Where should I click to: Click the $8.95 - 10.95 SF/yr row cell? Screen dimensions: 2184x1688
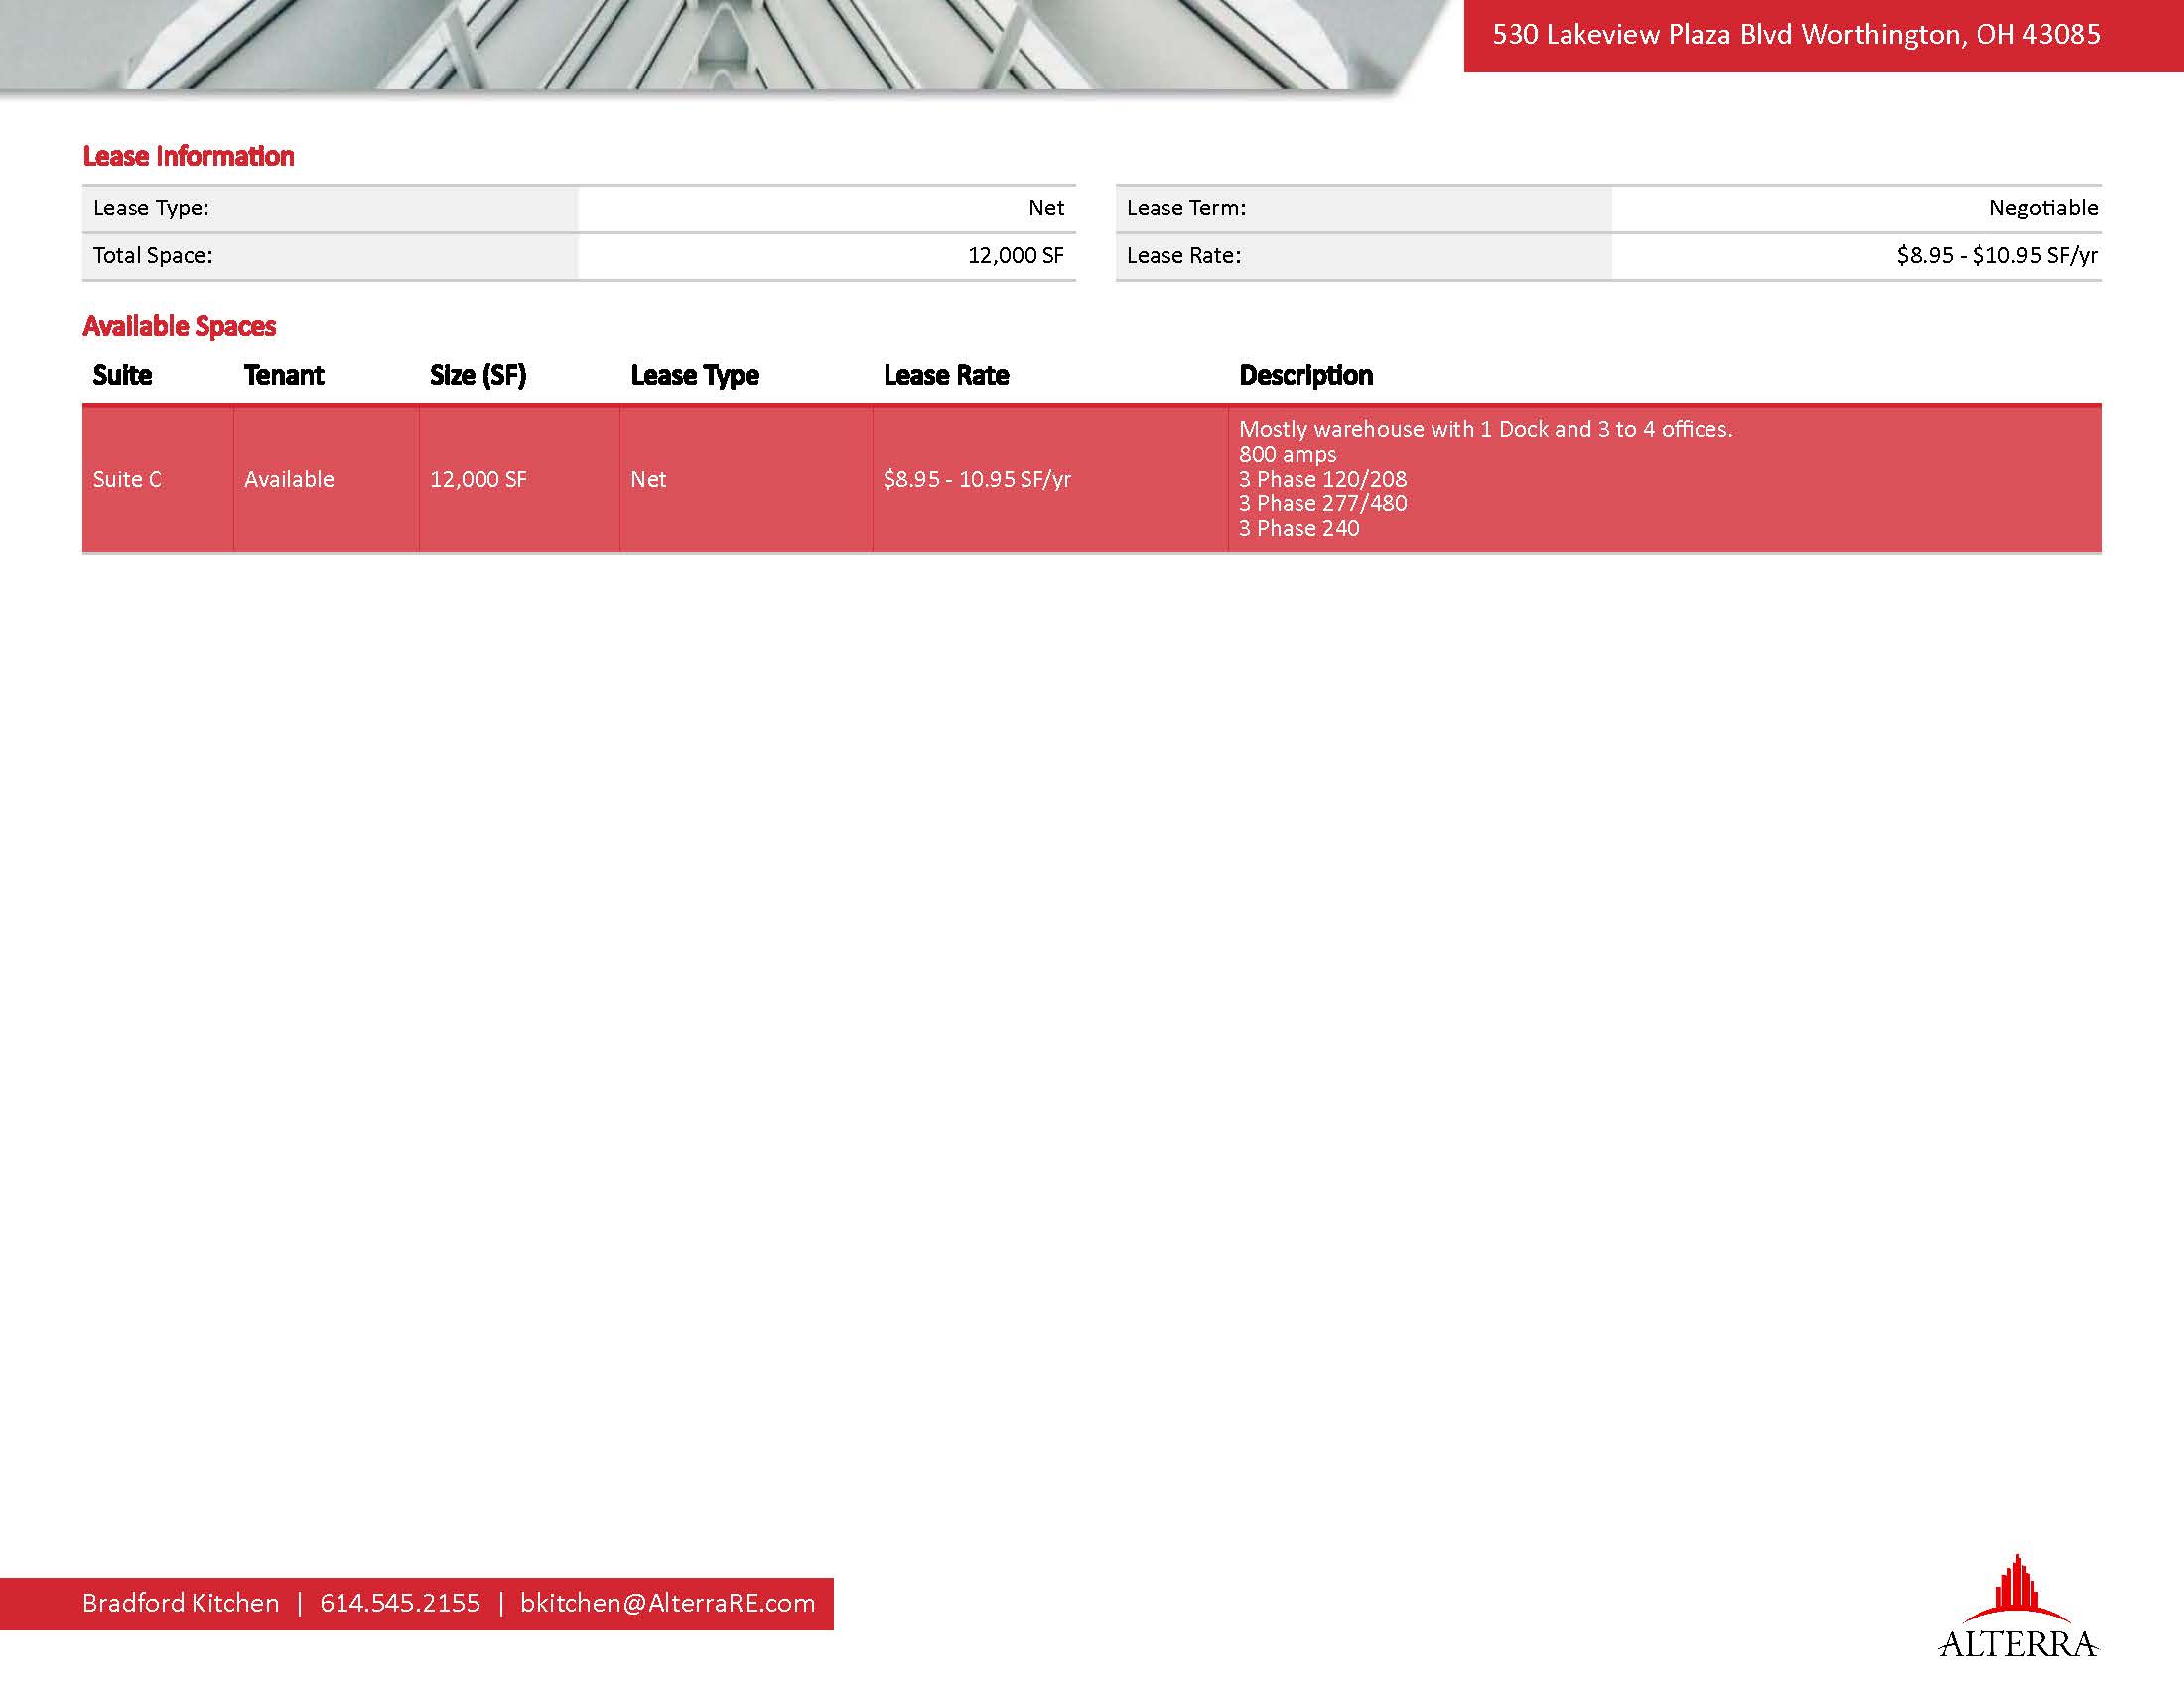pos(977,479)
